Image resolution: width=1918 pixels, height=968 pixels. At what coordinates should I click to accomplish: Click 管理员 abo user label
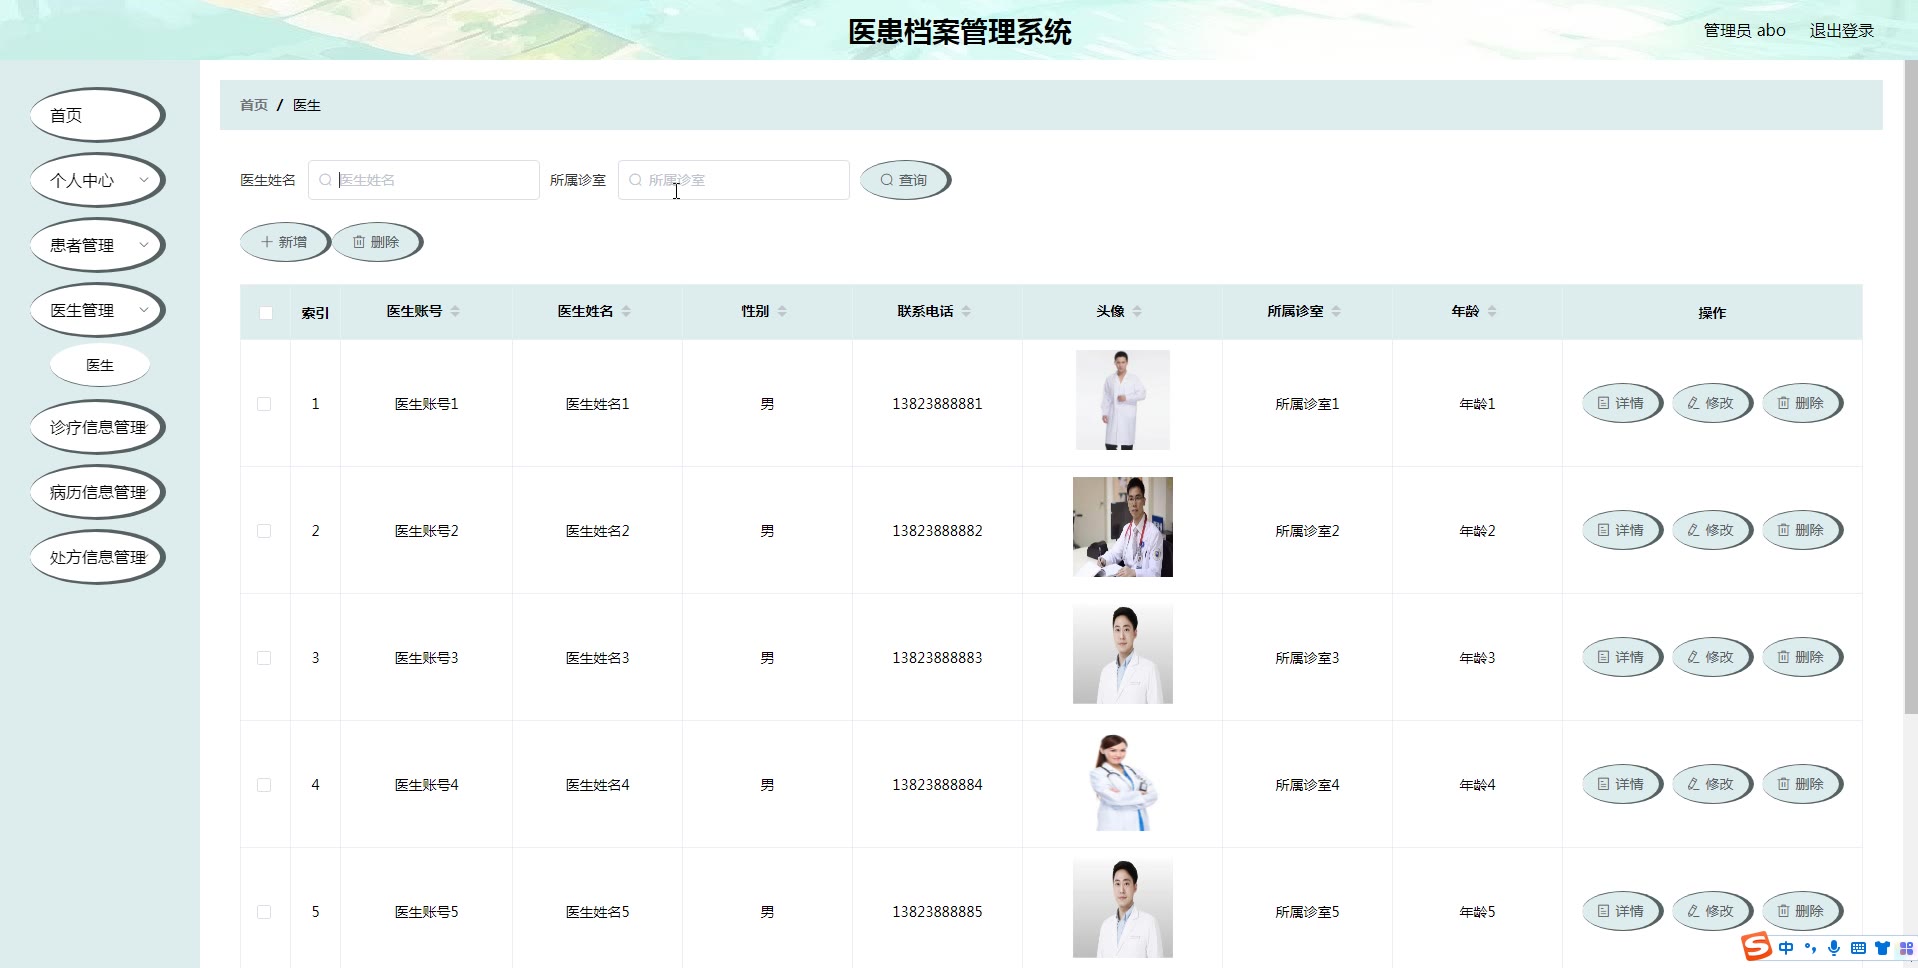[1744, 31]
